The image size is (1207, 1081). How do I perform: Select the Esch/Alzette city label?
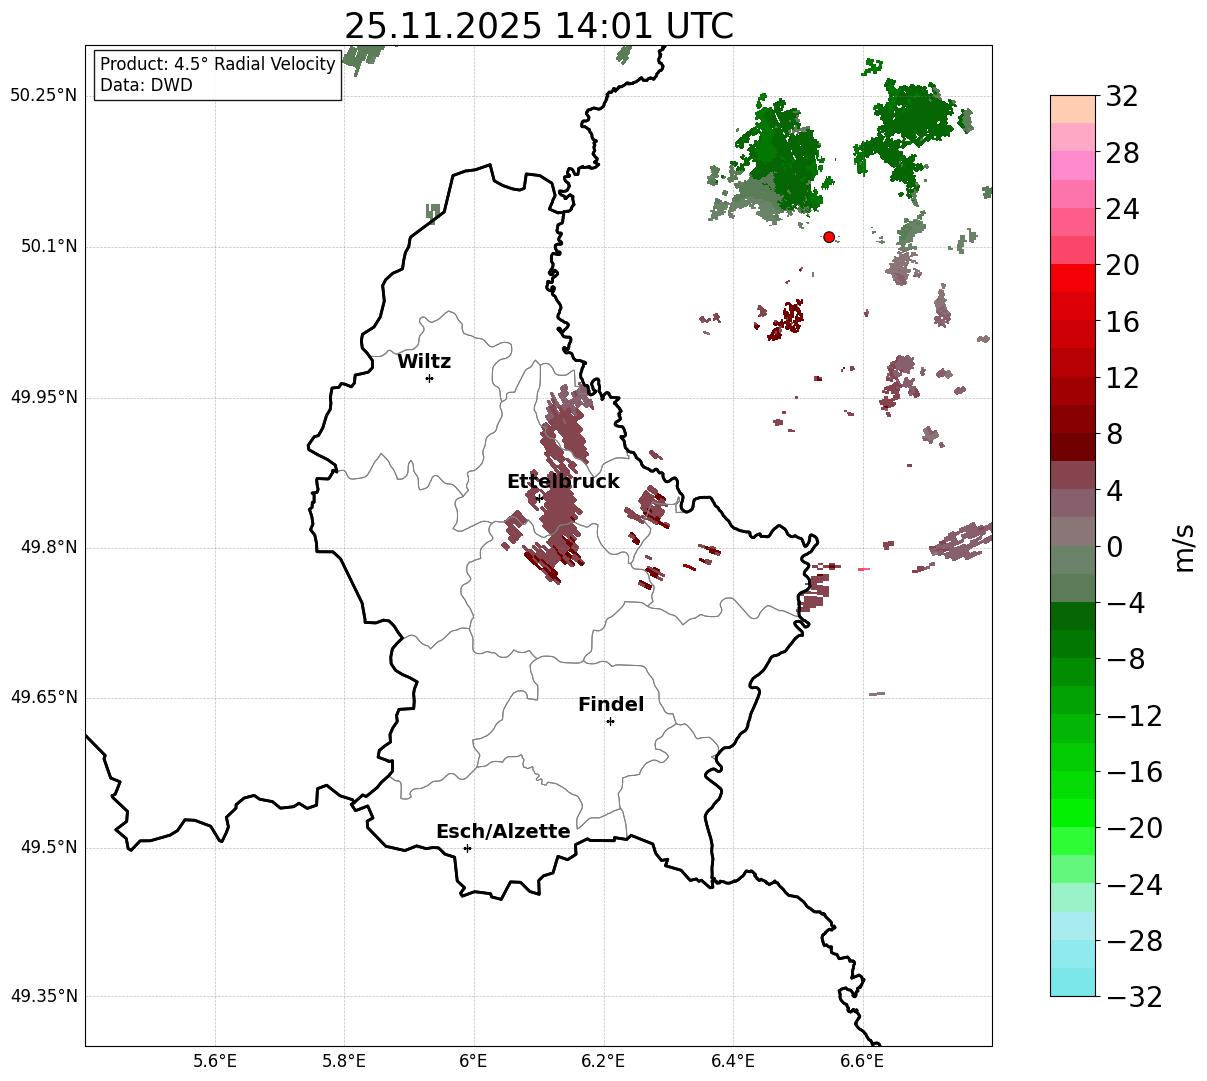pyautogui.click(x=503, y=832)
